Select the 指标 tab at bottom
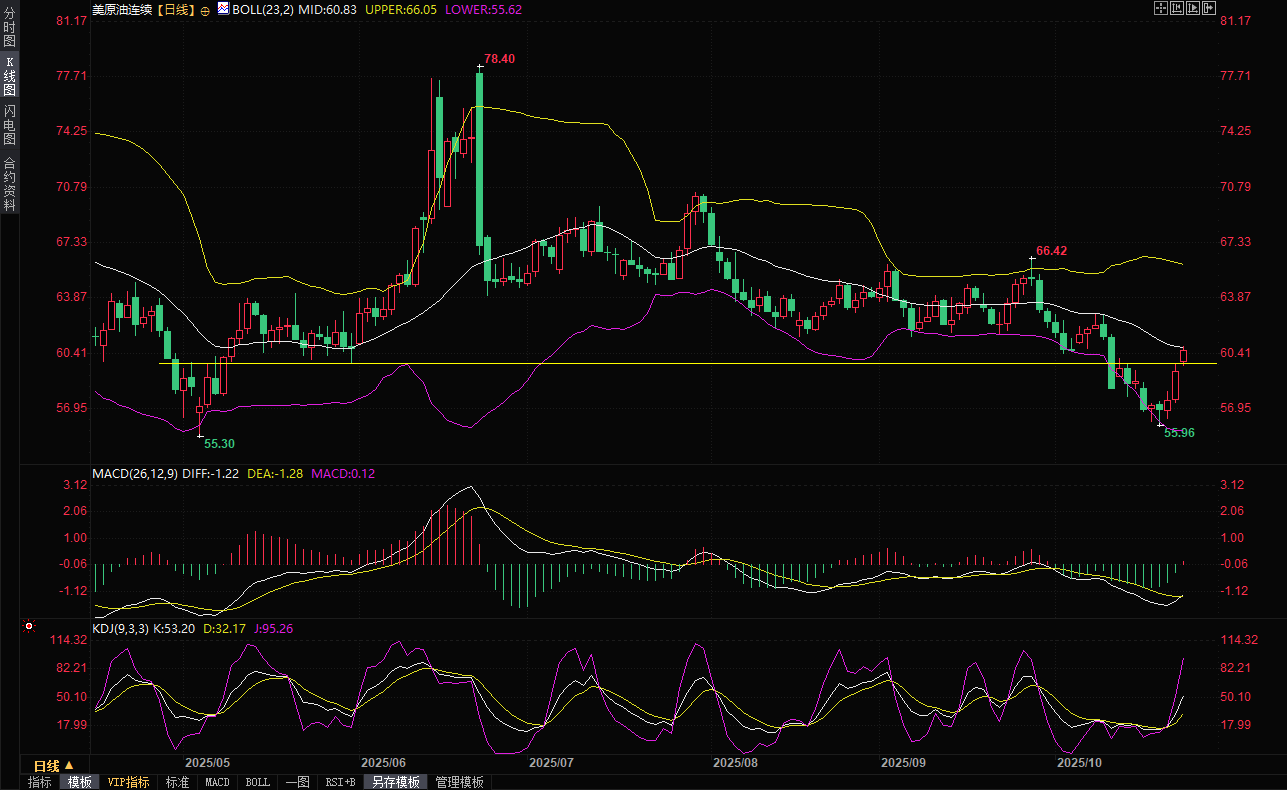The width and height of the screenshot is (1287, 790). click(x=40, y=782)
